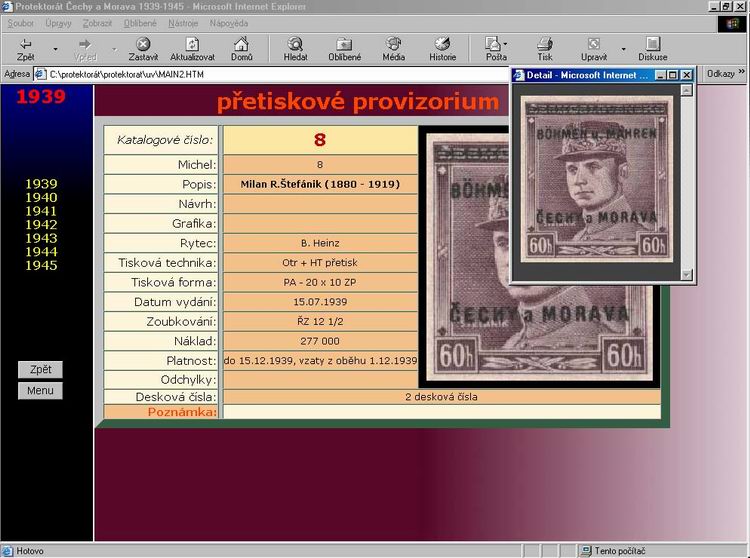Click the Menu button in left sidebar
This screenshot has height=558, width=750.
pyautogui.click(x=40, y=391)
